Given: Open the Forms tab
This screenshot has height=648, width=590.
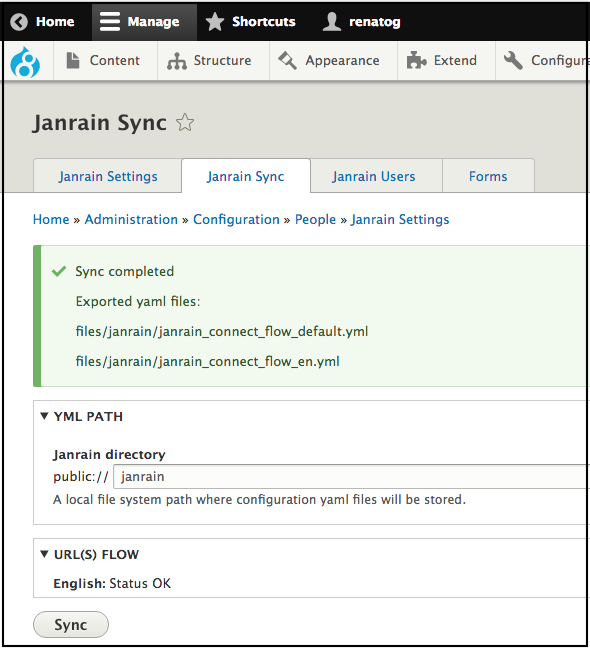Looking at the screenshot, I should (488, 176).
